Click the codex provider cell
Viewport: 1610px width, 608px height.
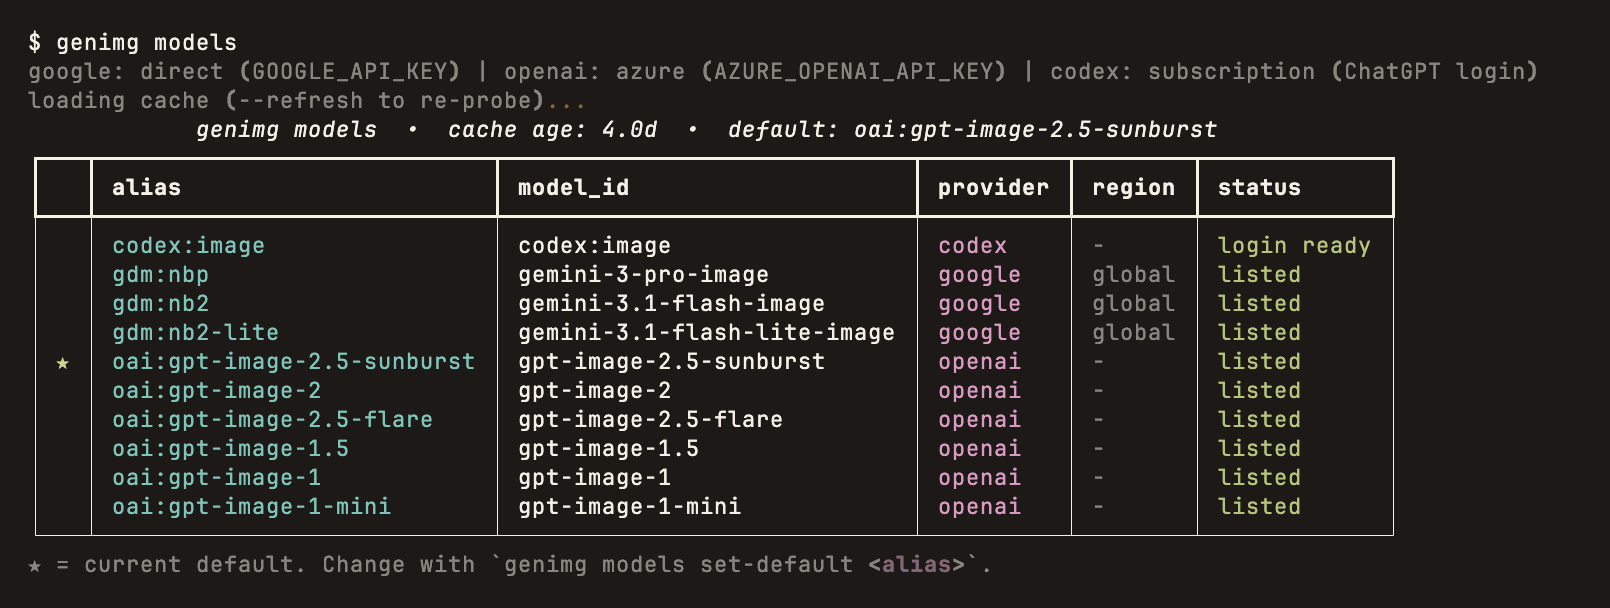(972, 246)
